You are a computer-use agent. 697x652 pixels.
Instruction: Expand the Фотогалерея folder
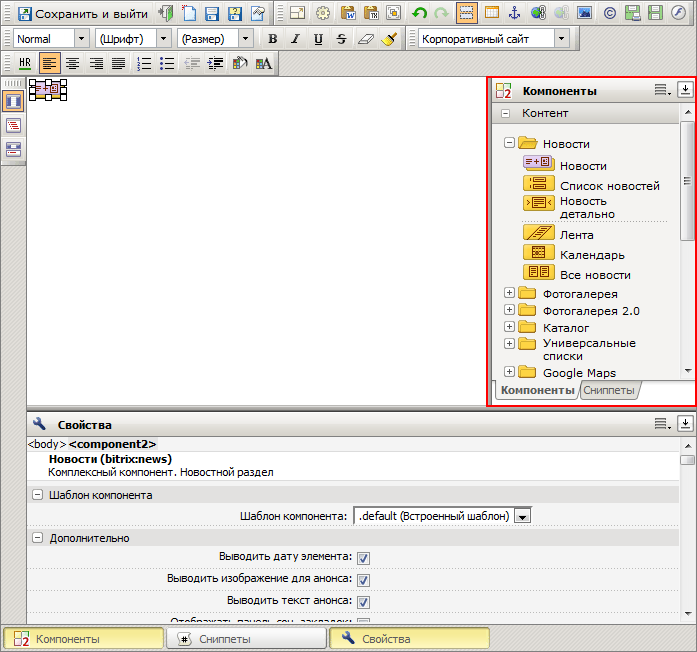[x=509, y=292]
